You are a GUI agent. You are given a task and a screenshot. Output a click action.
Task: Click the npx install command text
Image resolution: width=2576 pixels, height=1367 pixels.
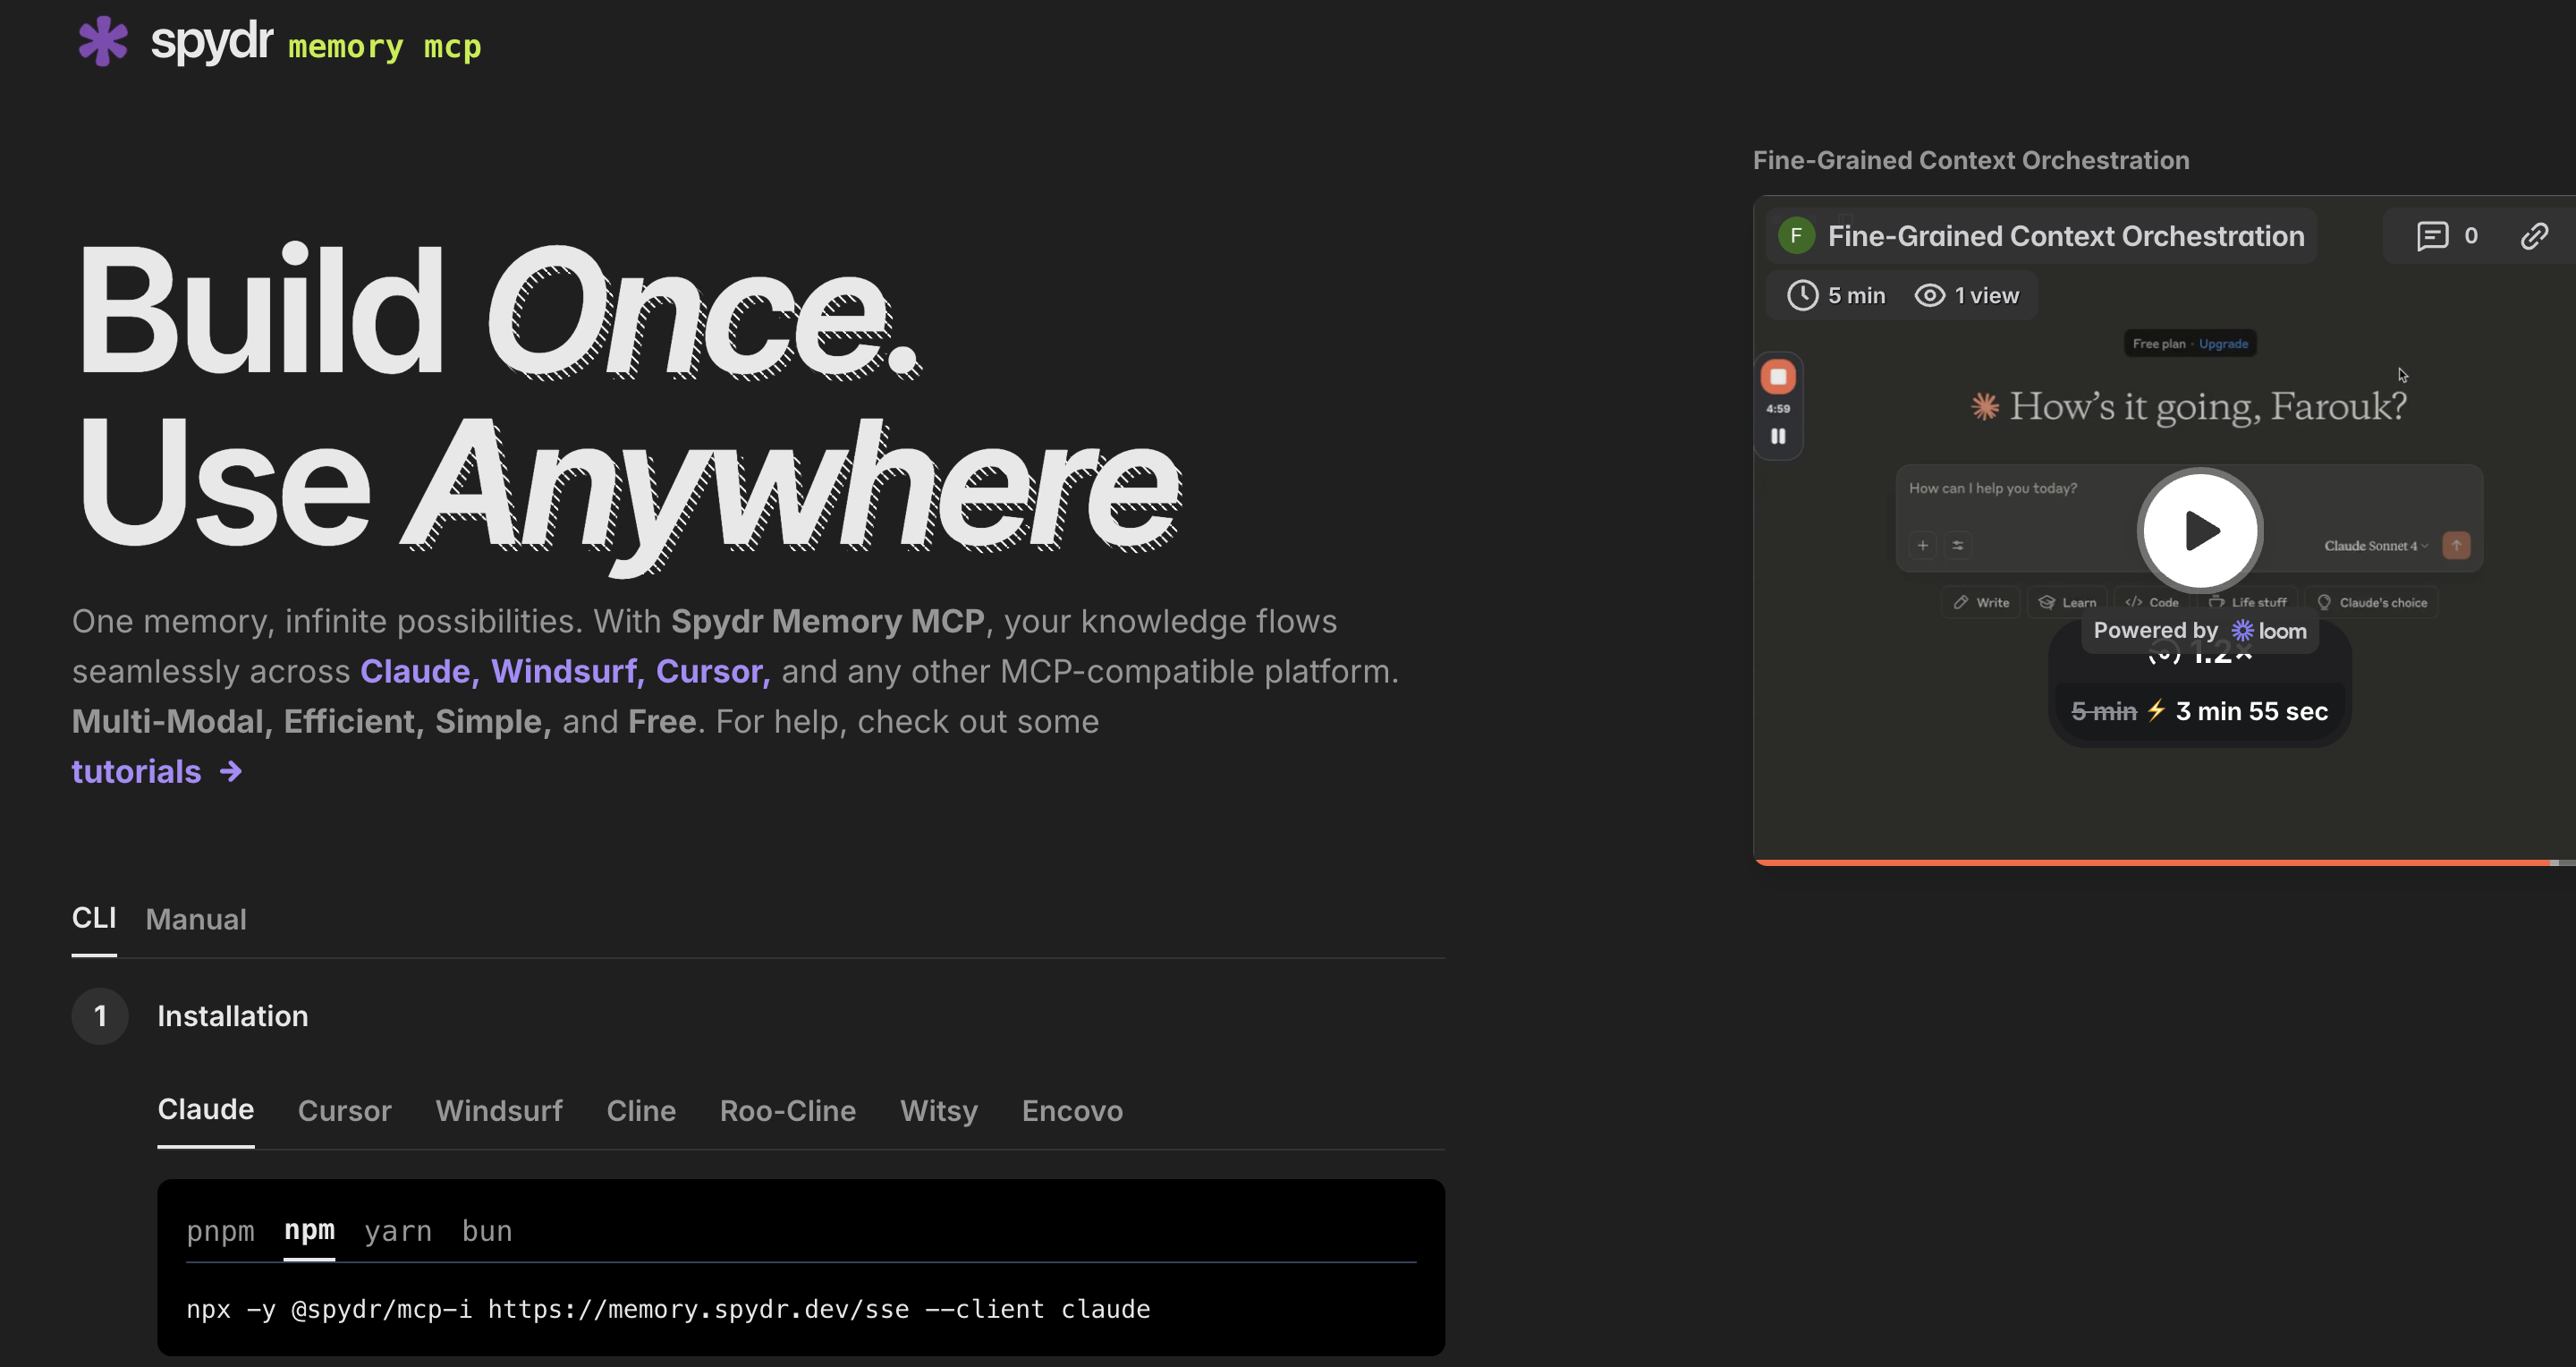pos(668,1309)
